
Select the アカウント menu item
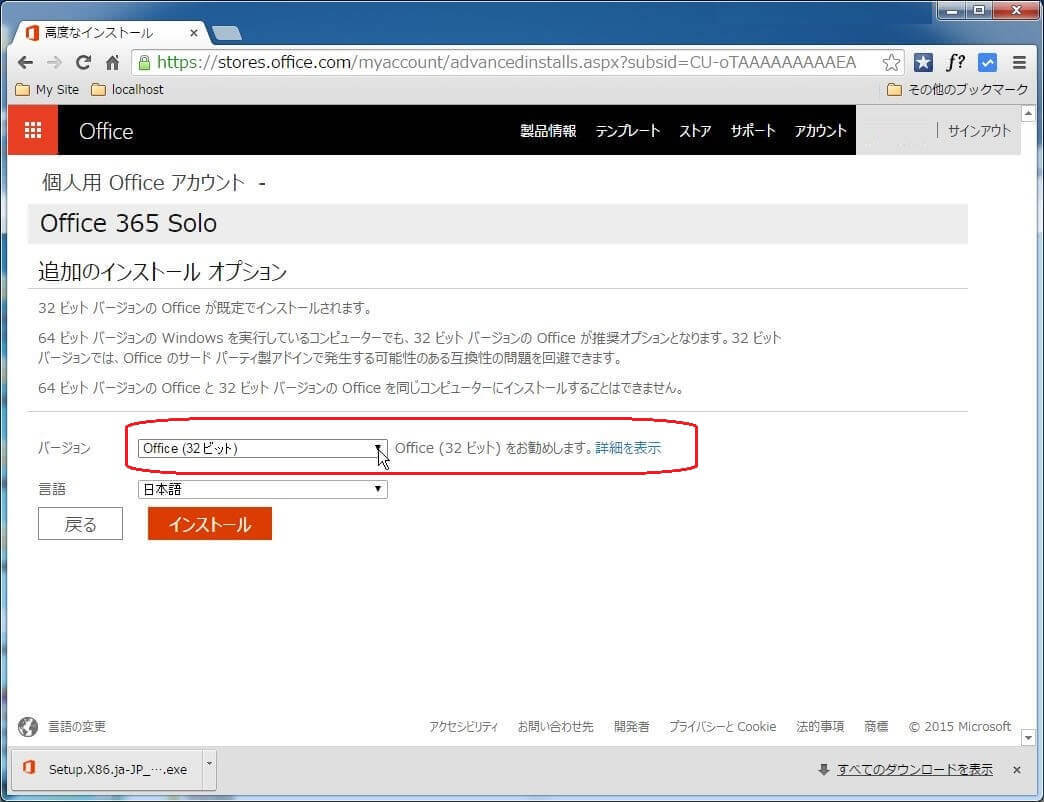(820, 131)
